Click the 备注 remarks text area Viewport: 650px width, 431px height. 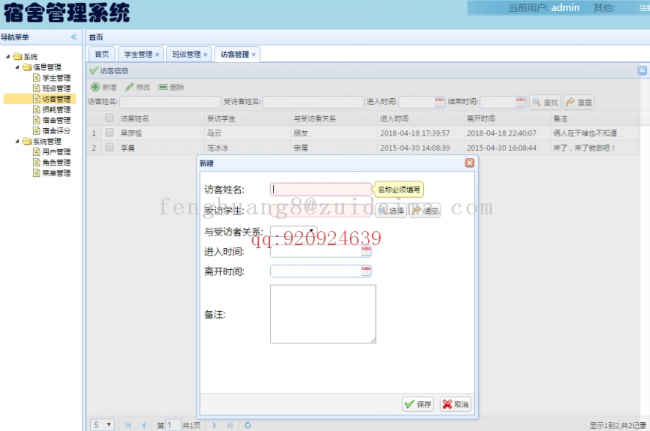click(322, 314)
